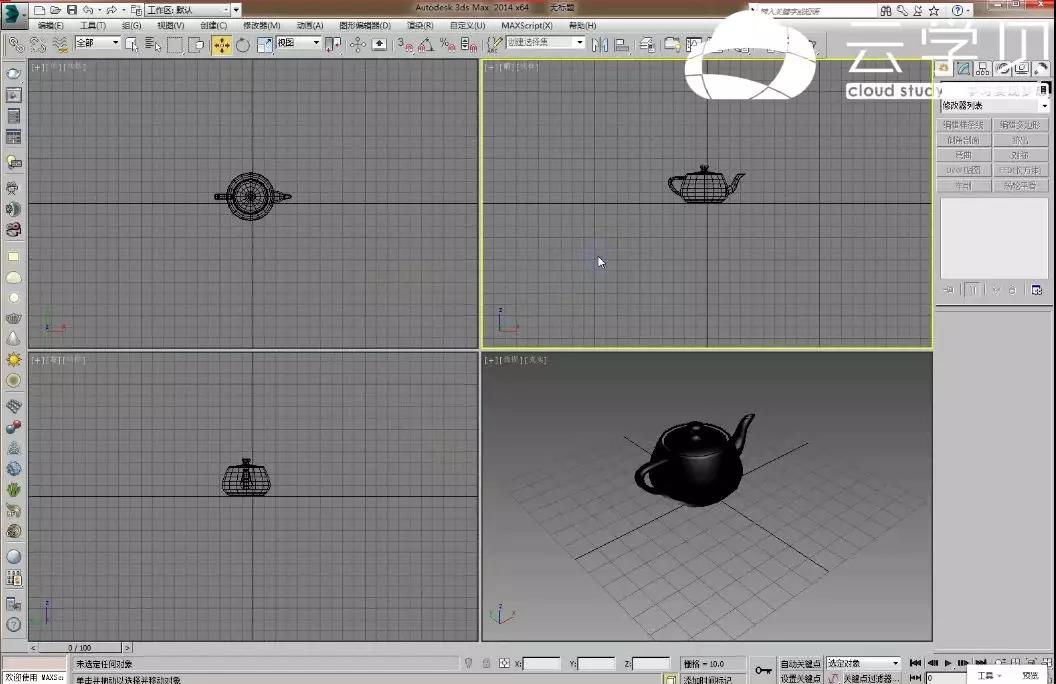Open the 修改器(M) menu
The image size is (1056, 684).
click(261, 26)
